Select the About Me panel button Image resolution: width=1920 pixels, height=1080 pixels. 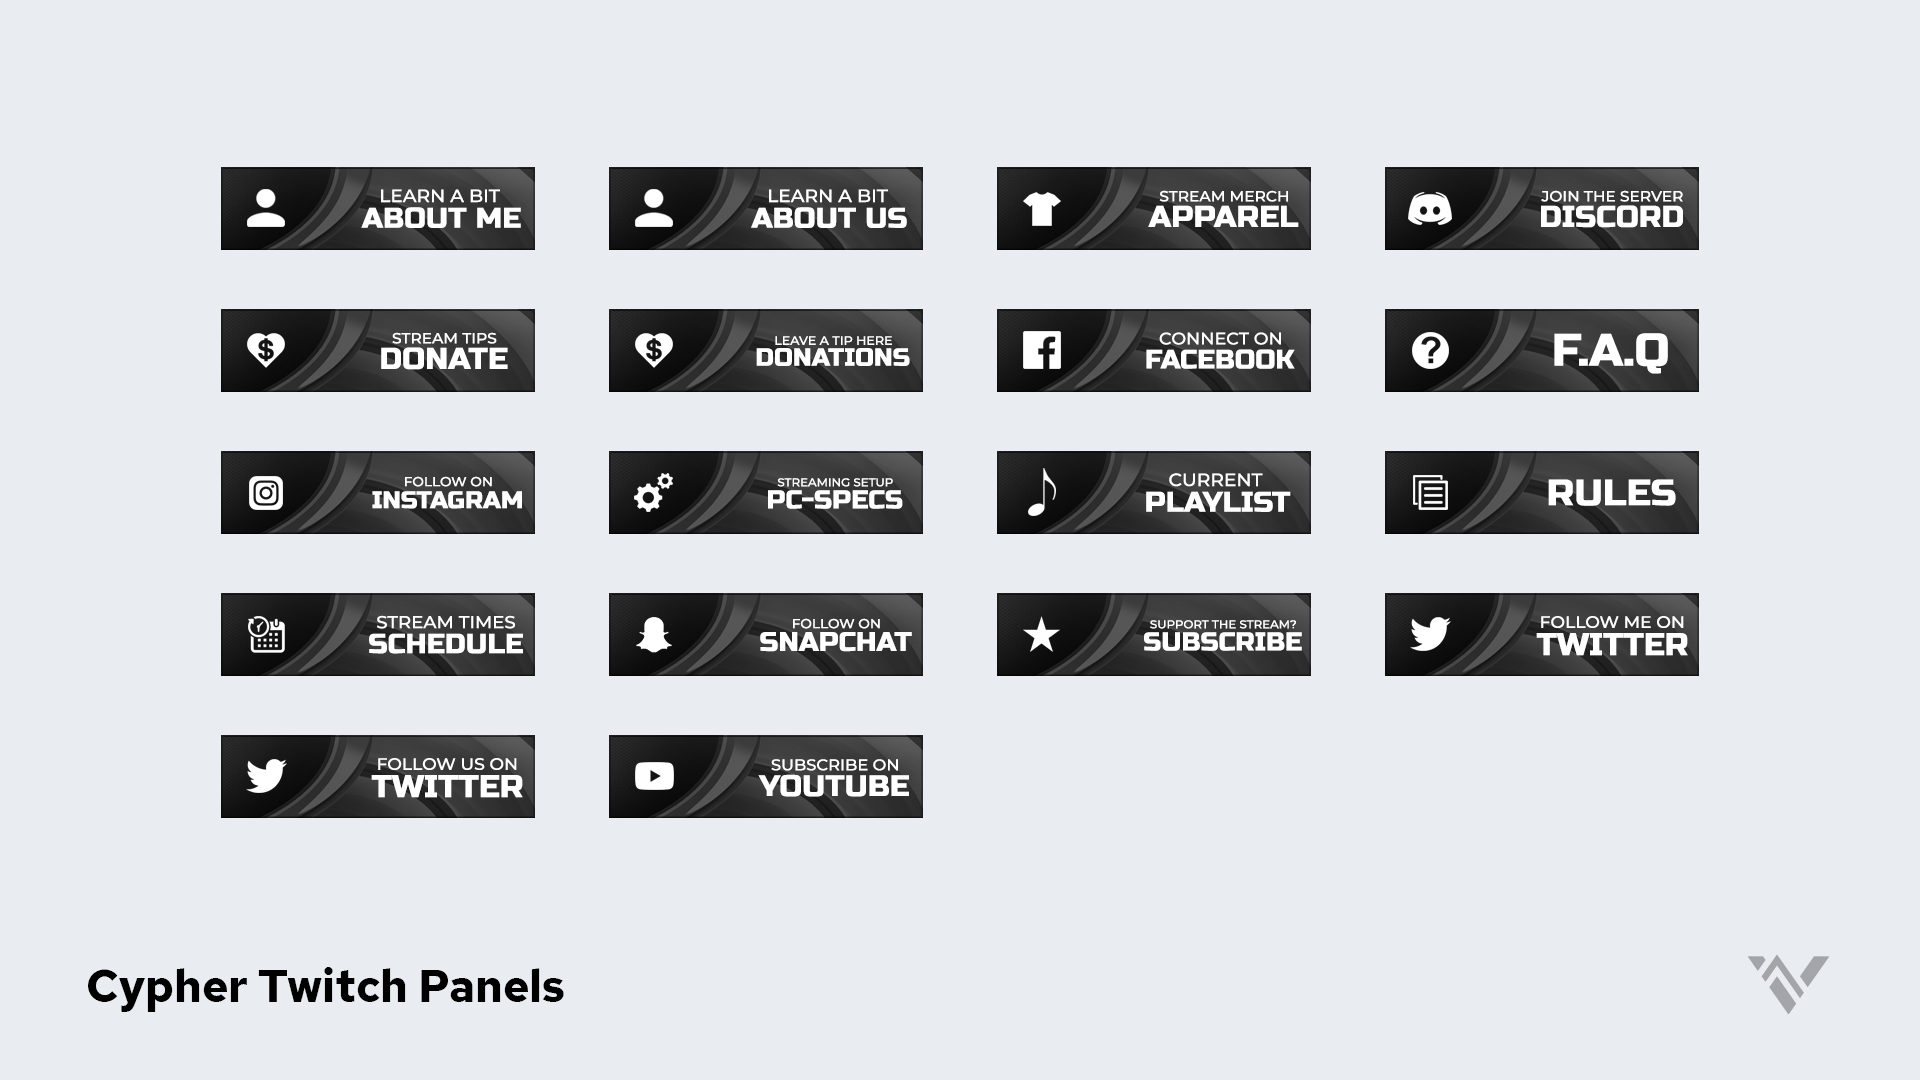377,208
